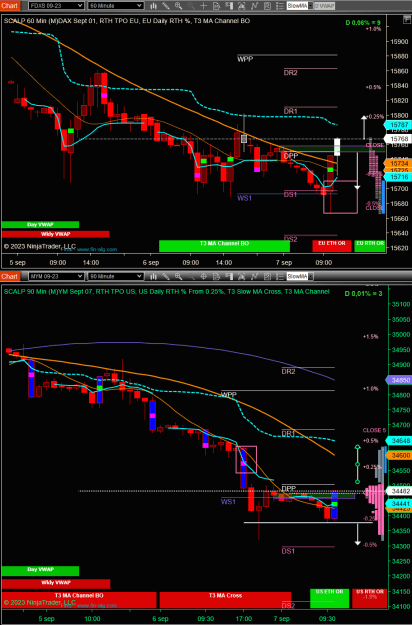
Task: Toggle Chart Trader in MYM toolbar
Action: [229, 276]
